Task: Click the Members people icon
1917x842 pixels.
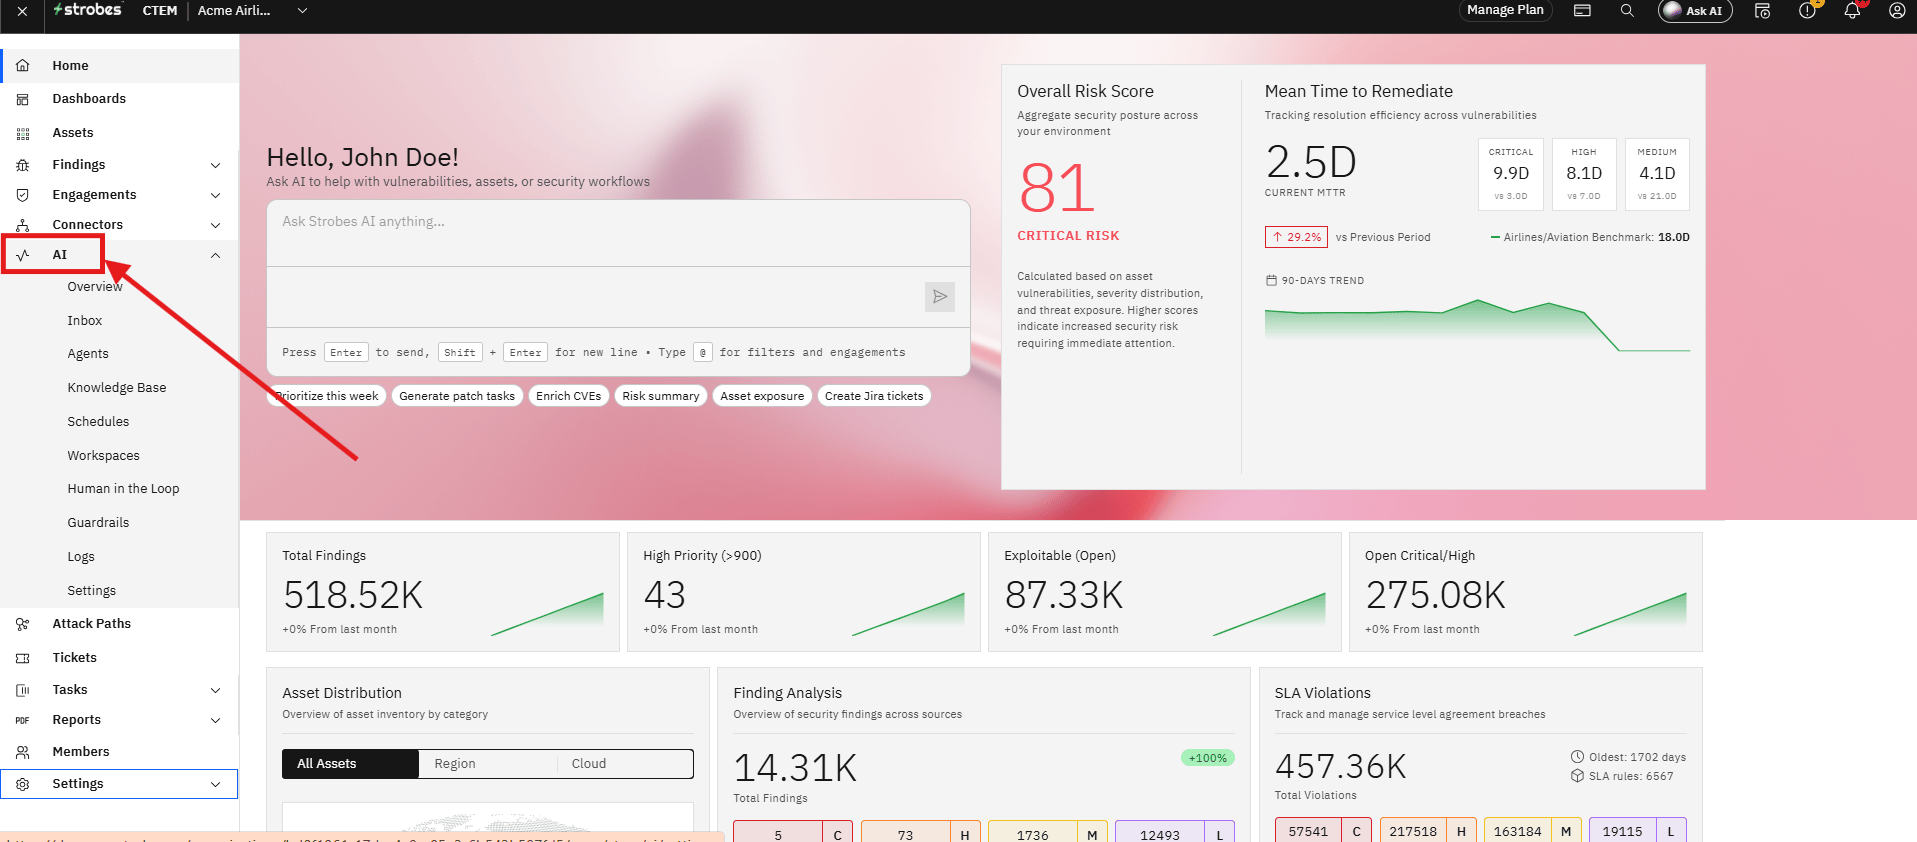Action: 22,752
